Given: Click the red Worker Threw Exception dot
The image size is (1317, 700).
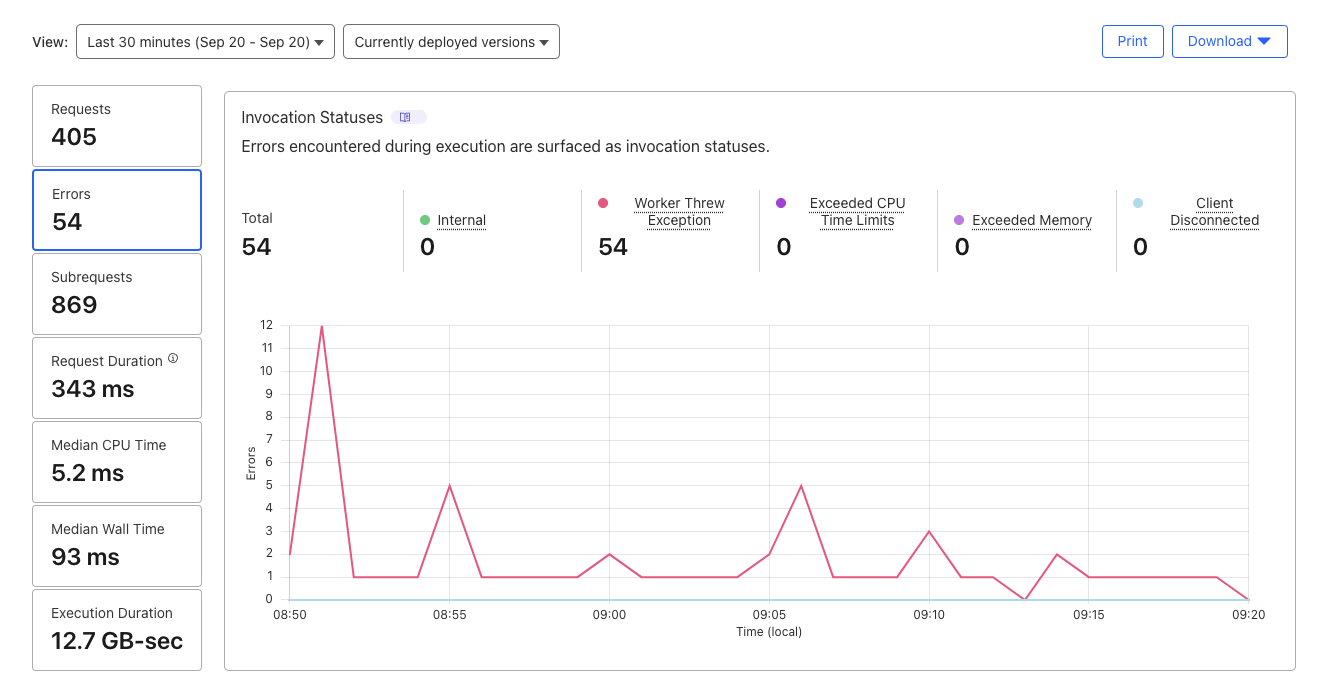Looking at the screenshot, I should [603, 203].
